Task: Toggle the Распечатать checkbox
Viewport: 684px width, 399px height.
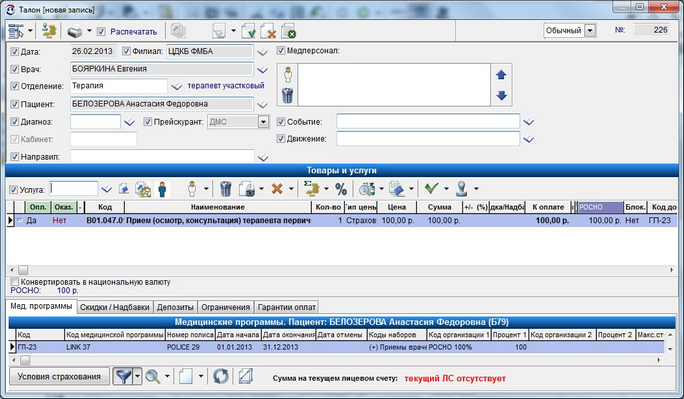Action: (101, 31)
